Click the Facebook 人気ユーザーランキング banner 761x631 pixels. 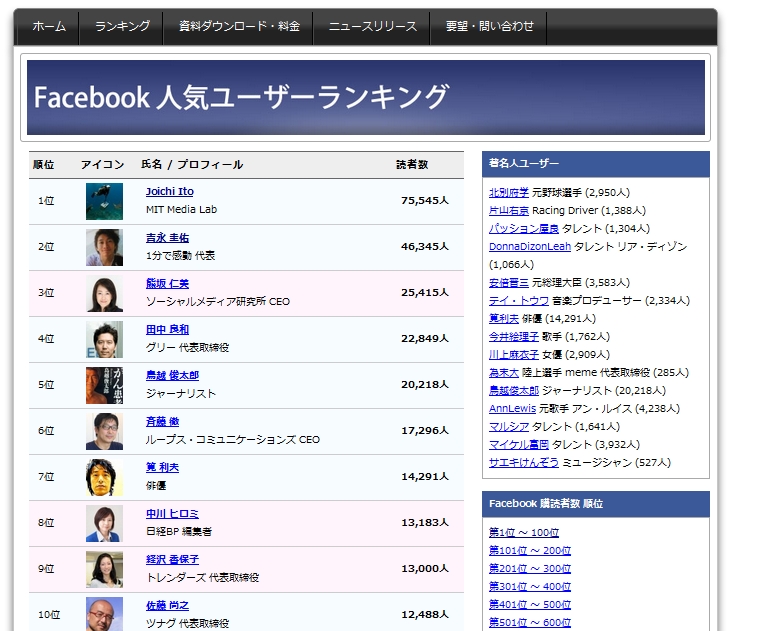(366, 98)
